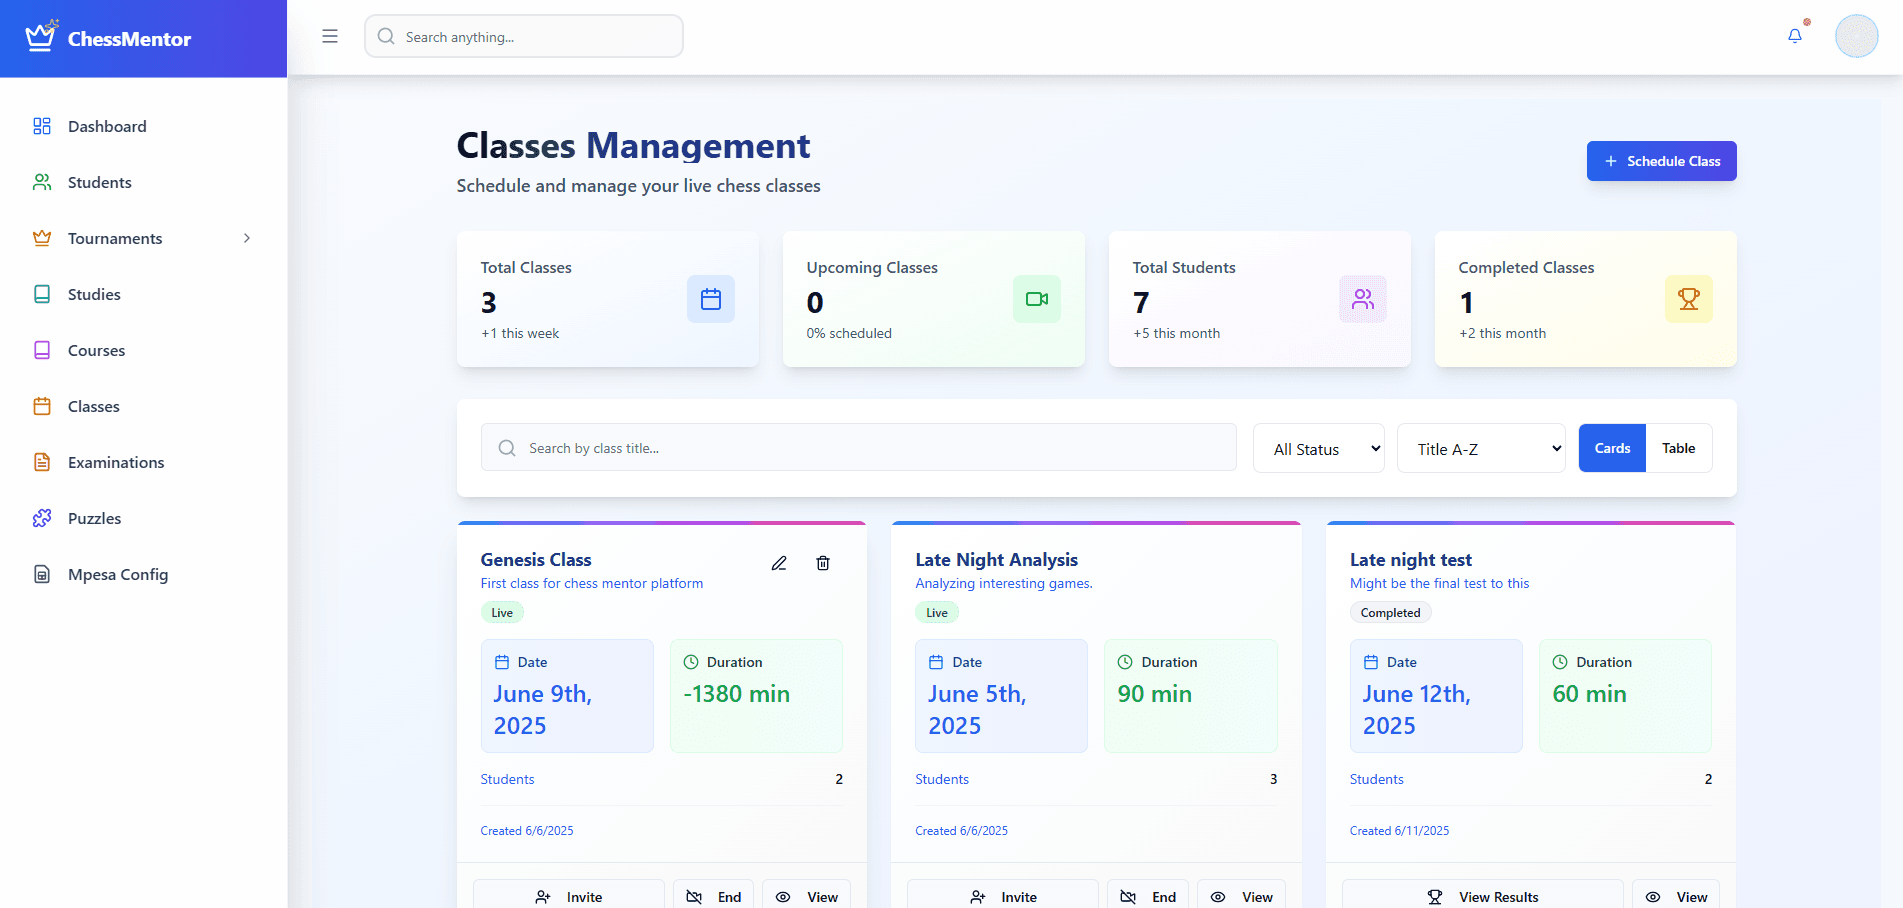Open the user avatar profile menu

click(1856, 36)
